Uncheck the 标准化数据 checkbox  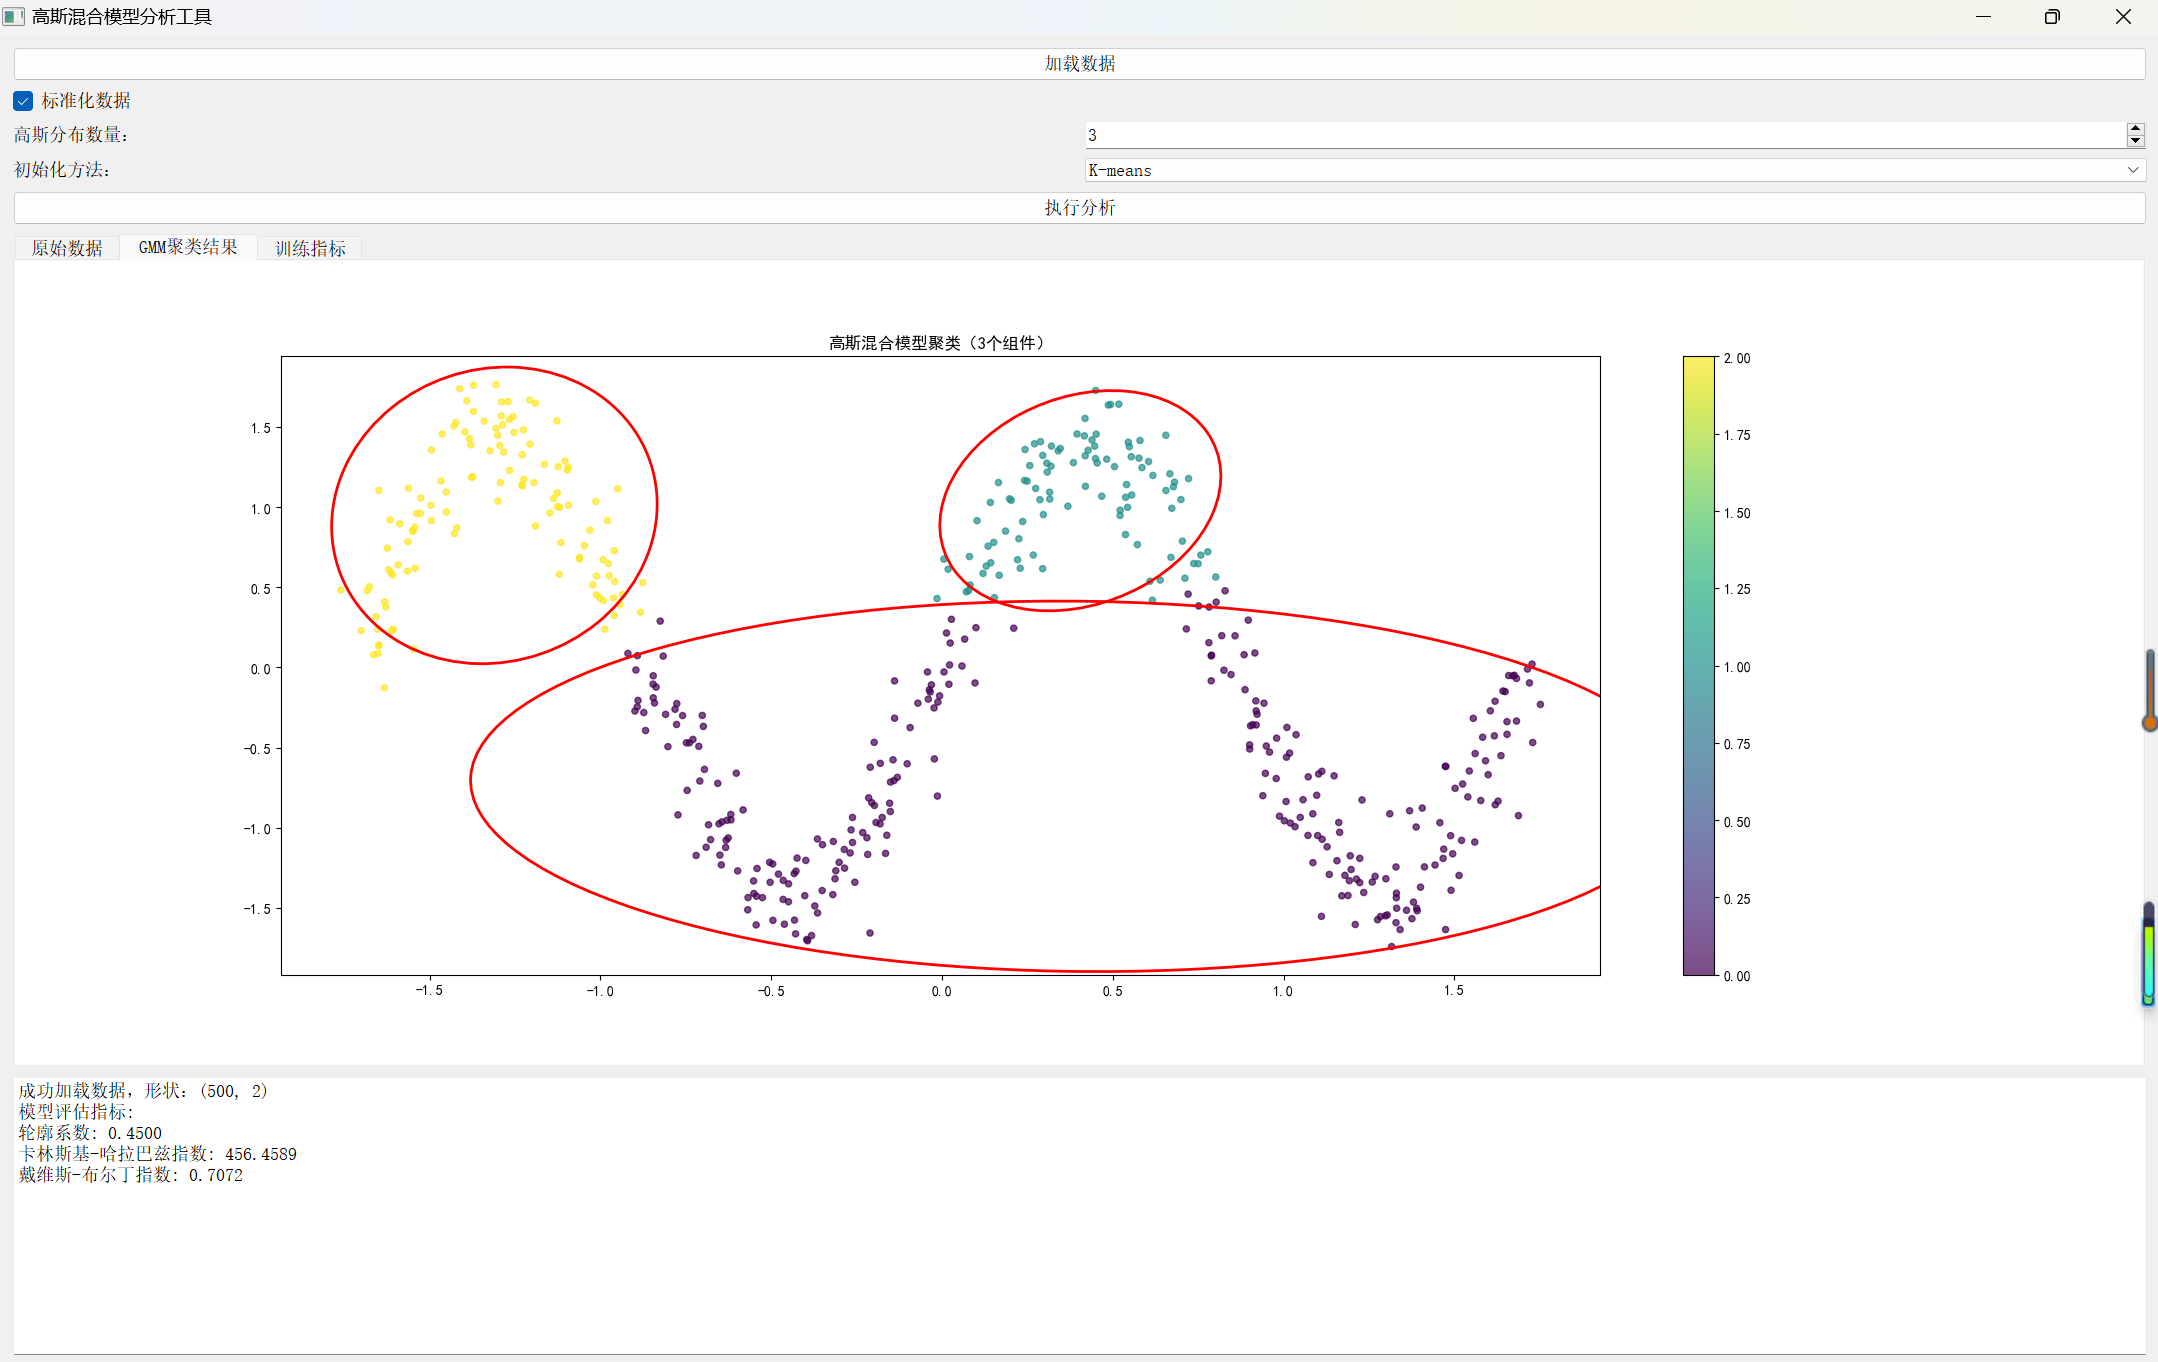23,101
